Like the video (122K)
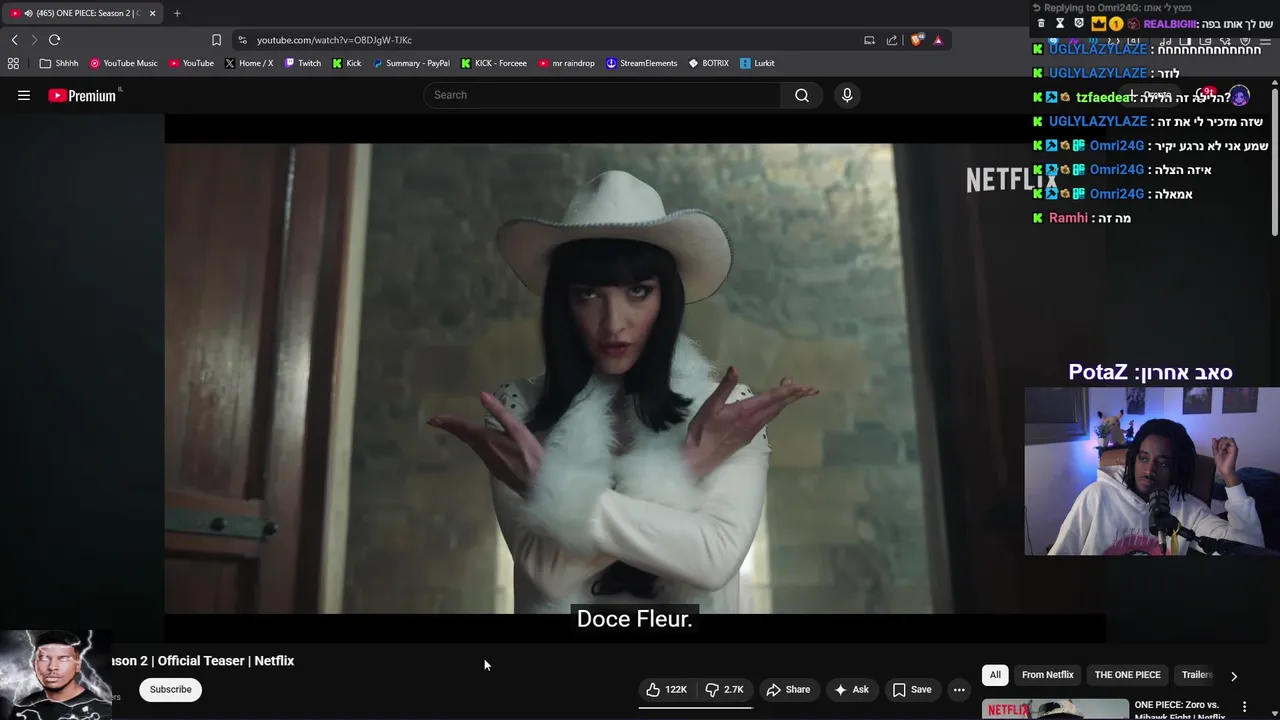Screen dimensions: 1280x720 click(x=667, y=689)
